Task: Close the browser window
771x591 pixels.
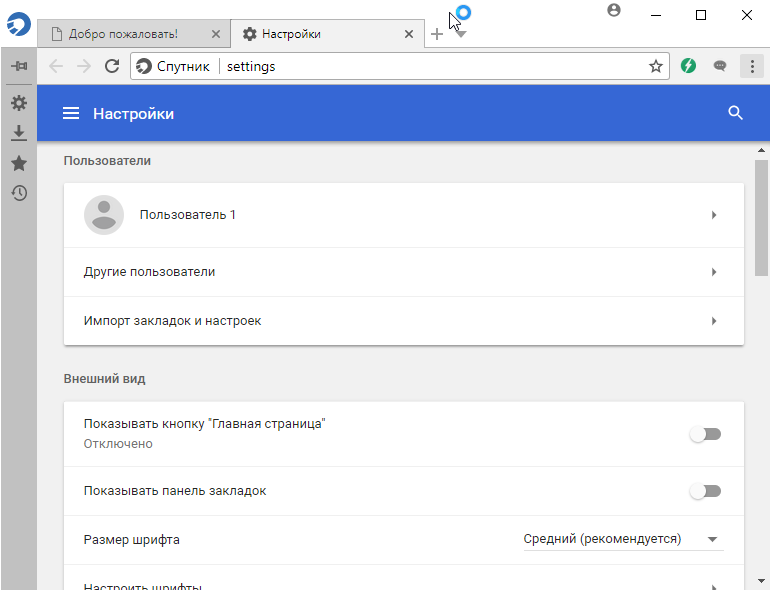Action: [746, 15]
